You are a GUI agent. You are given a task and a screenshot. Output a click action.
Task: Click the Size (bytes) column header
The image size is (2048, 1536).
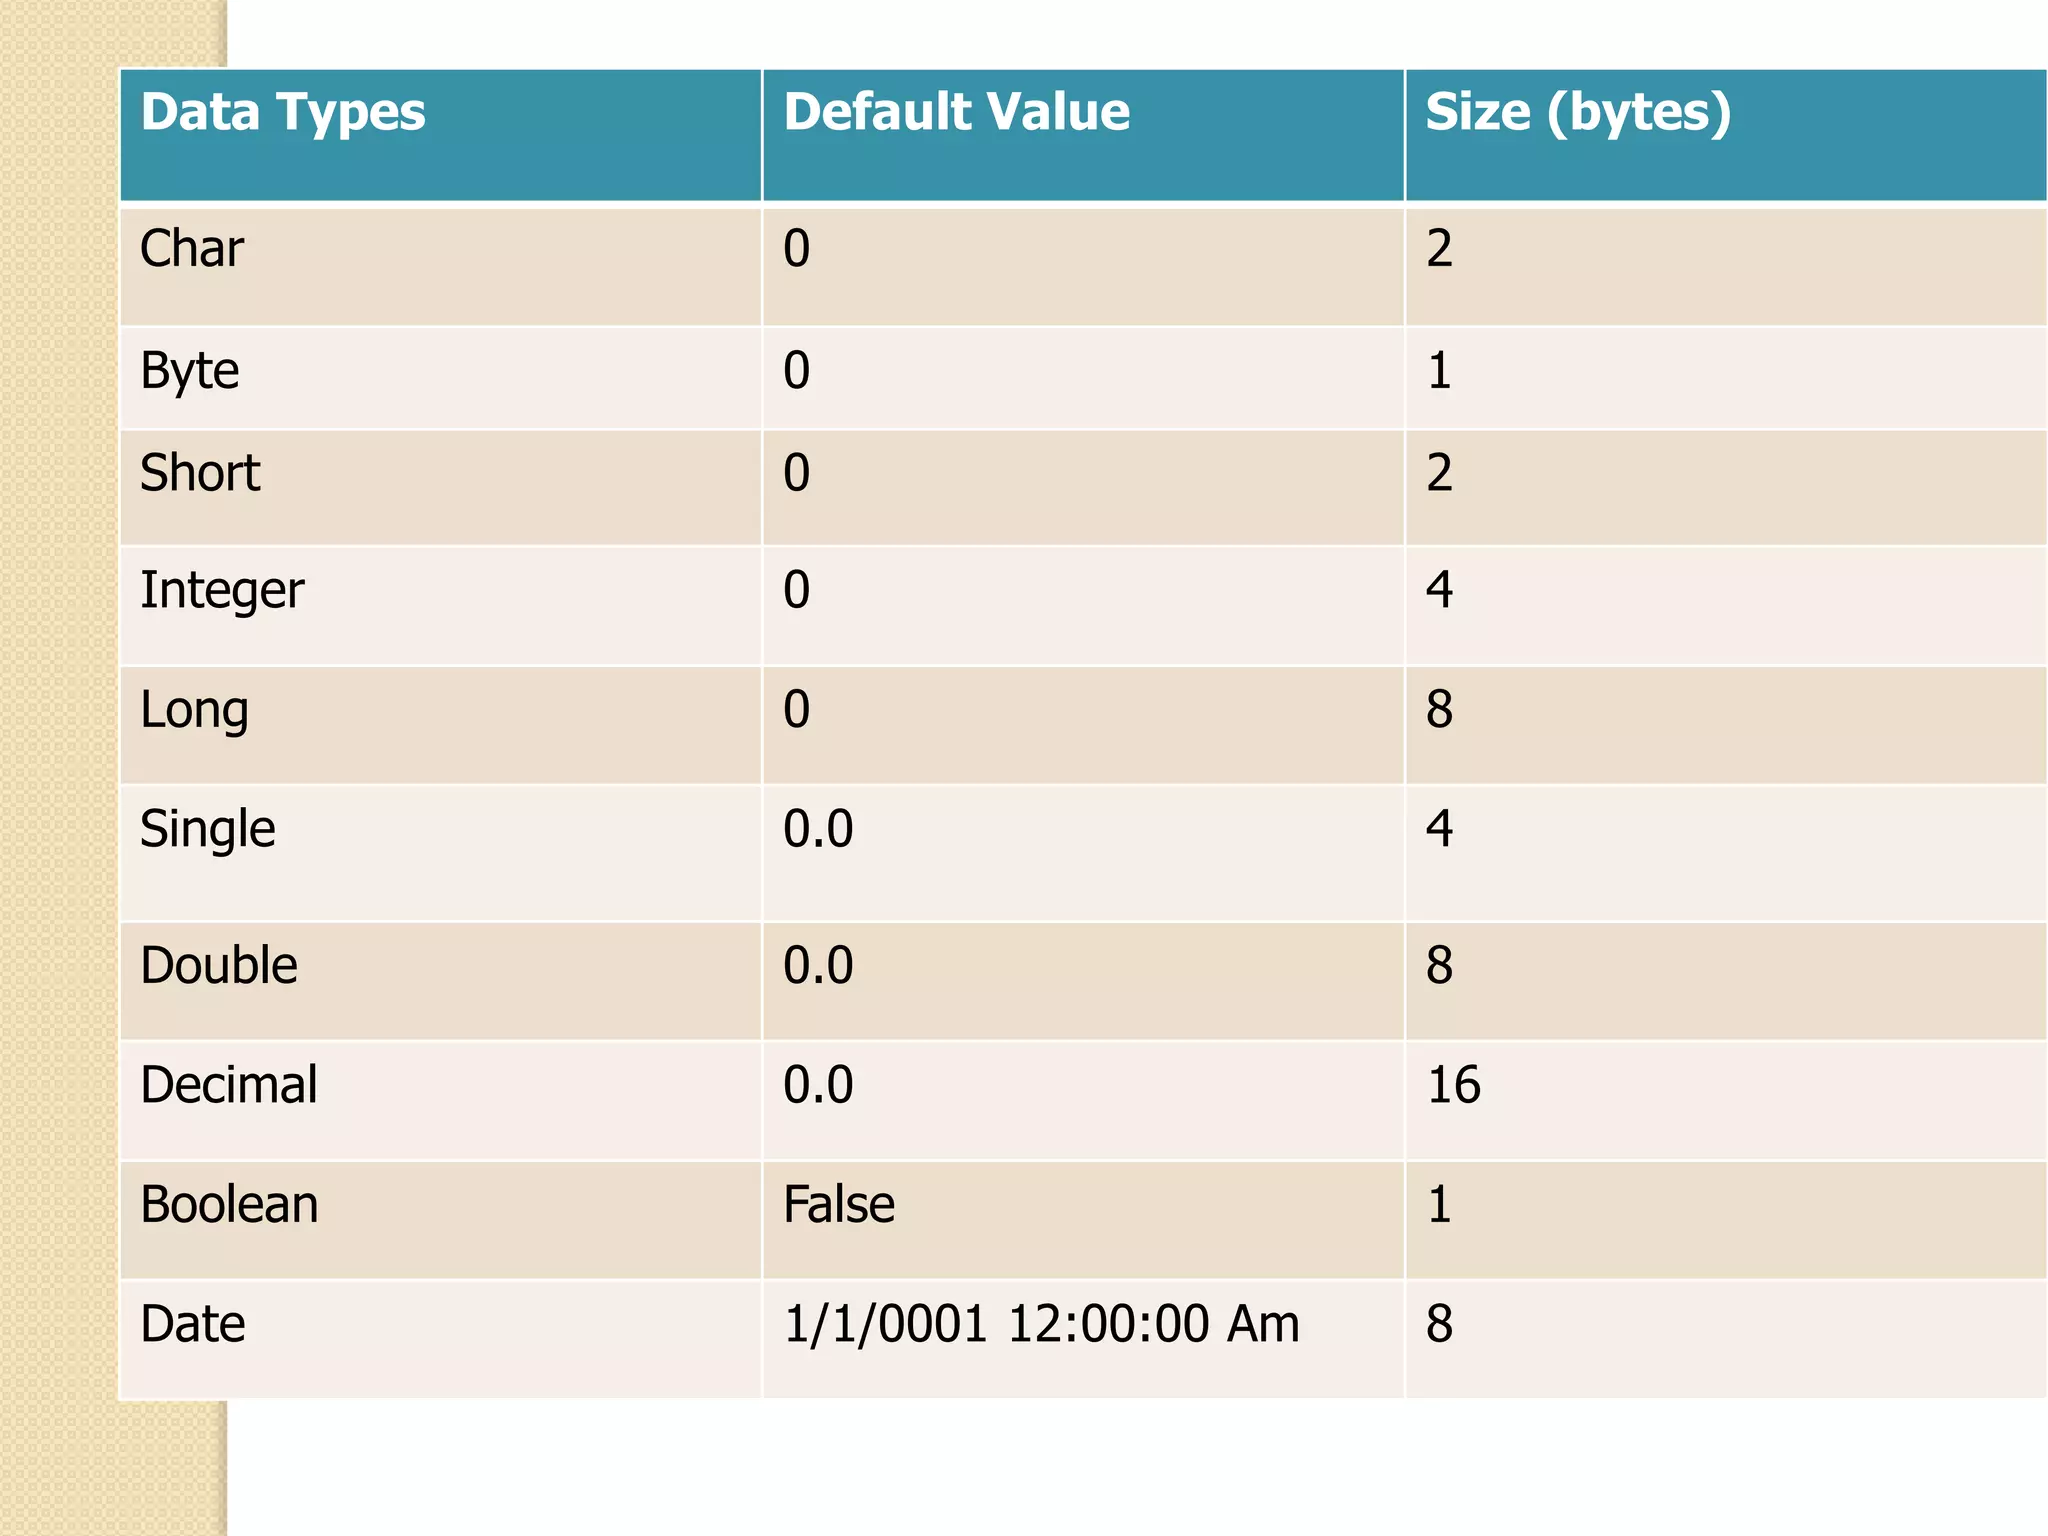[1577, 113]
